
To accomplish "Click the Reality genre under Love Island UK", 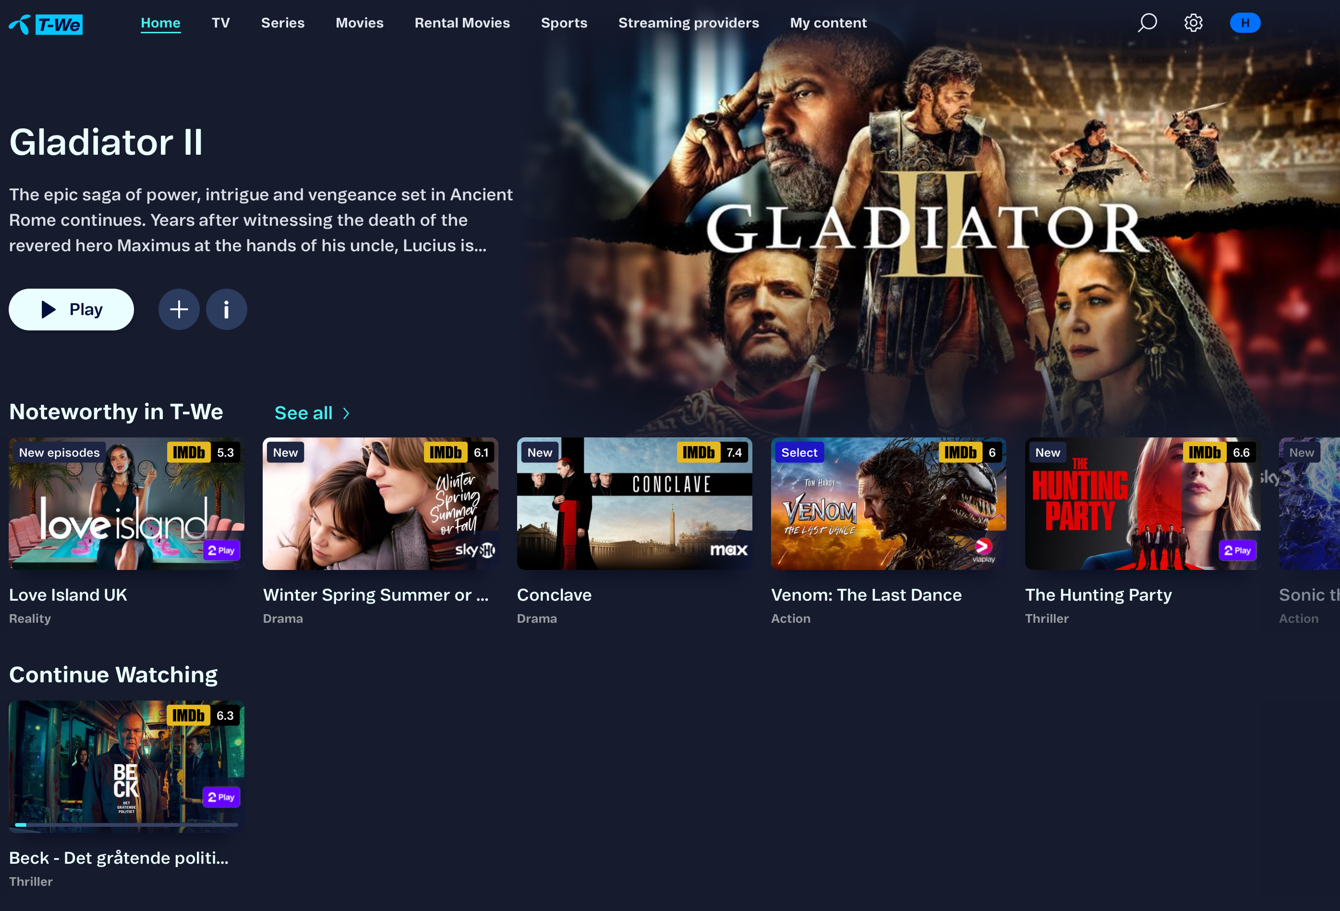I will (30, 619).
